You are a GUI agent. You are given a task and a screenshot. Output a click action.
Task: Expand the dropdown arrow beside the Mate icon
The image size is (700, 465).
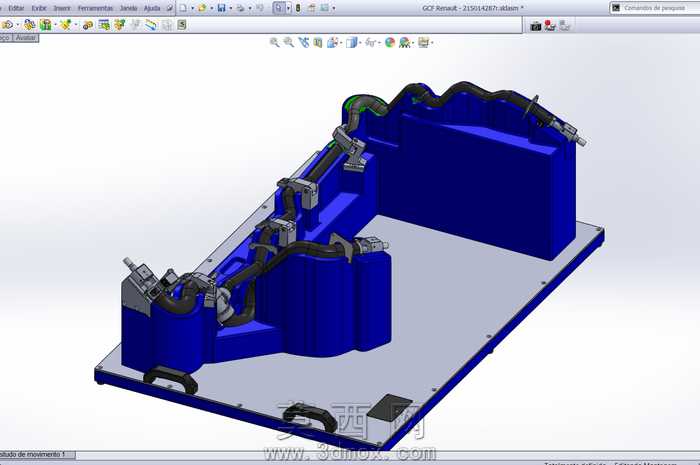tap(55, 25)
